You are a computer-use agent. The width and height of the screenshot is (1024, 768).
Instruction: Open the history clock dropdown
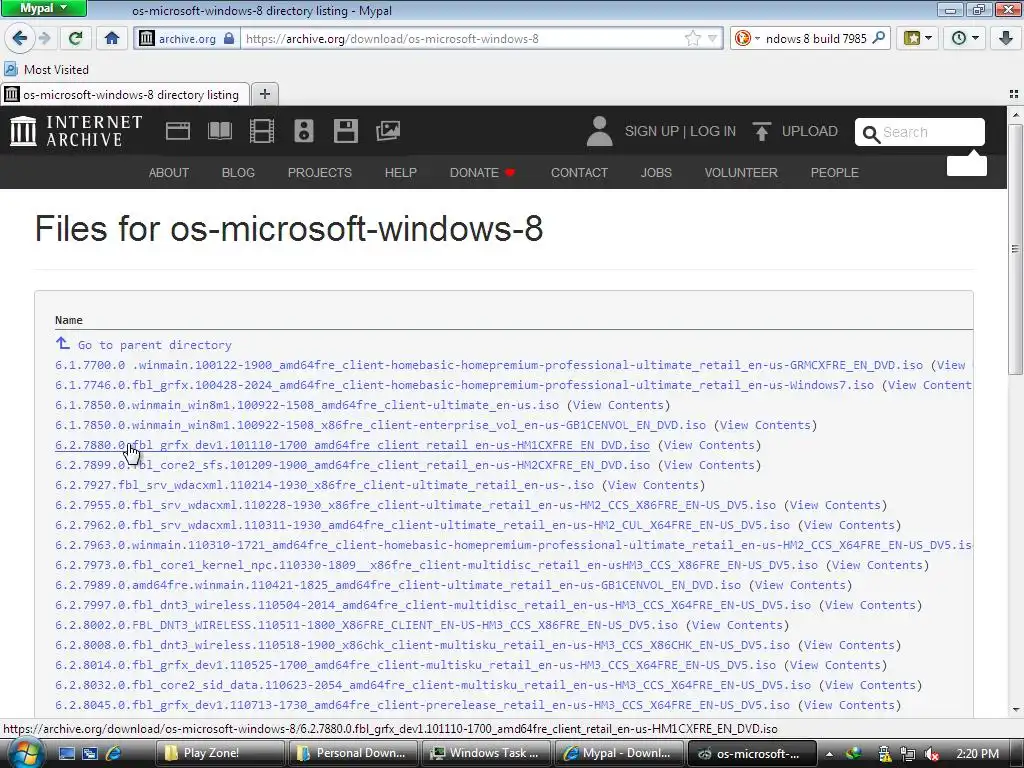(964, 38)
